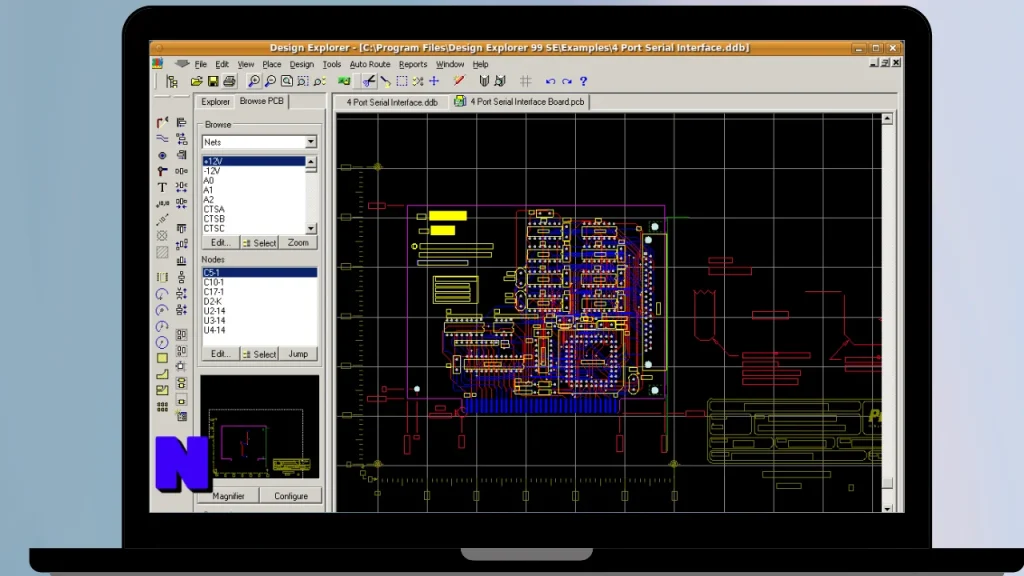Select the CTSA net in list

tap(253, 209)
